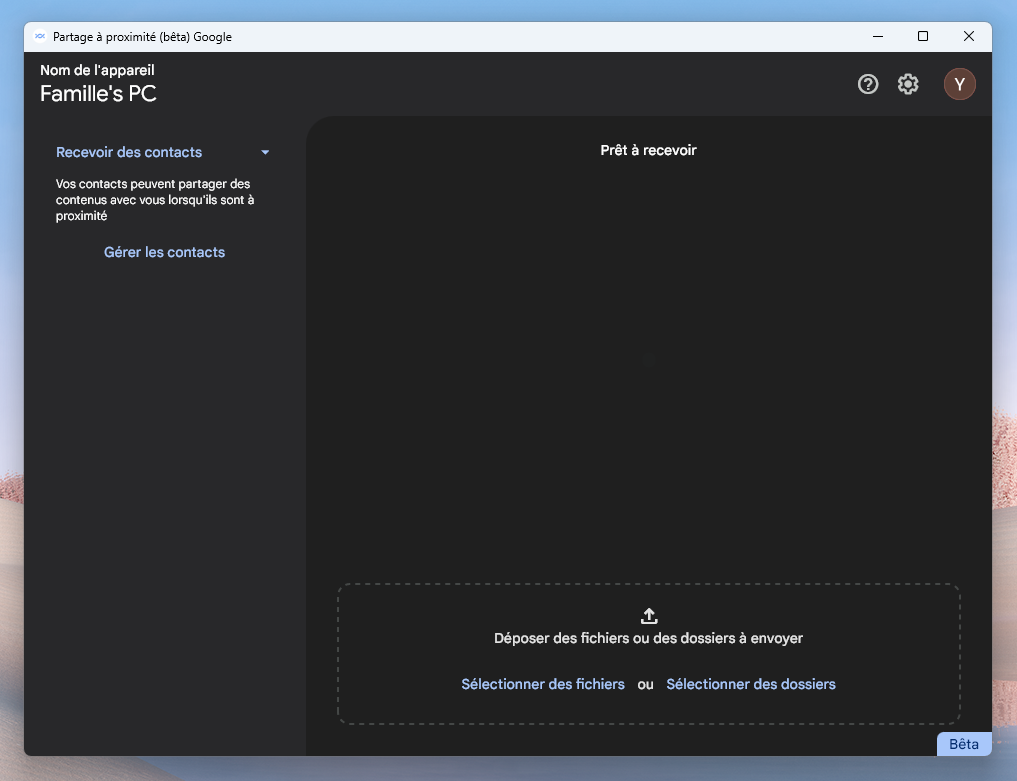
Task: Click the upload arrow icon in drop zone
Action: pos(648,616)
